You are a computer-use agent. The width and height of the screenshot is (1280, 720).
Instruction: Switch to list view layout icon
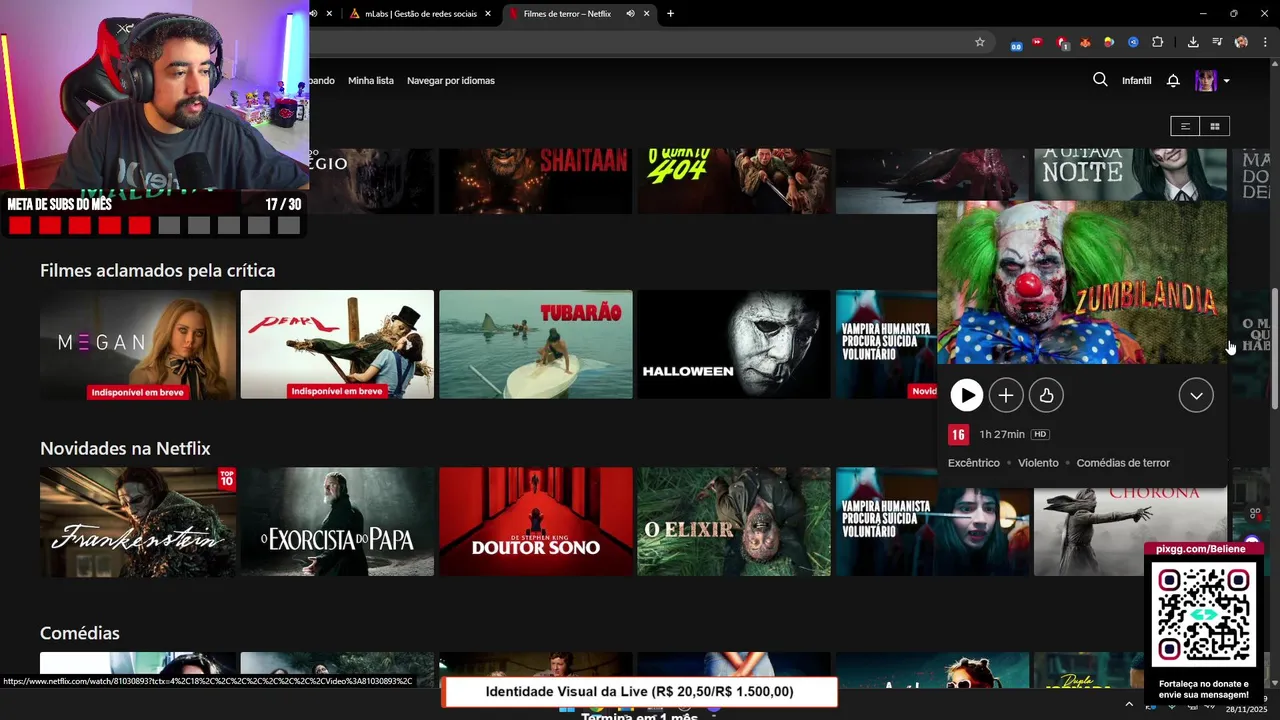click(1185, 126)
